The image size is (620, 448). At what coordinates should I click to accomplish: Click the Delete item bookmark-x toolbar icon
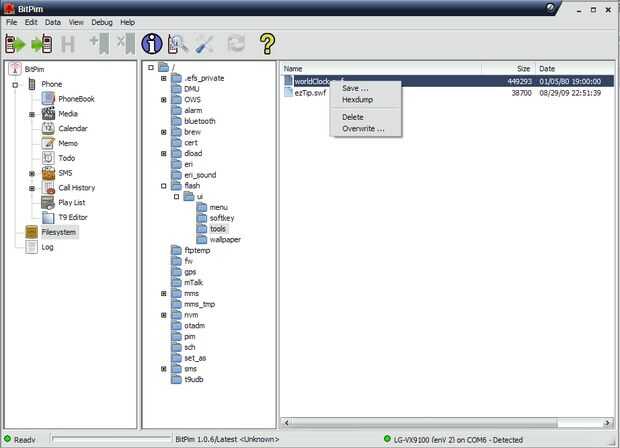[x=126, y=43]
